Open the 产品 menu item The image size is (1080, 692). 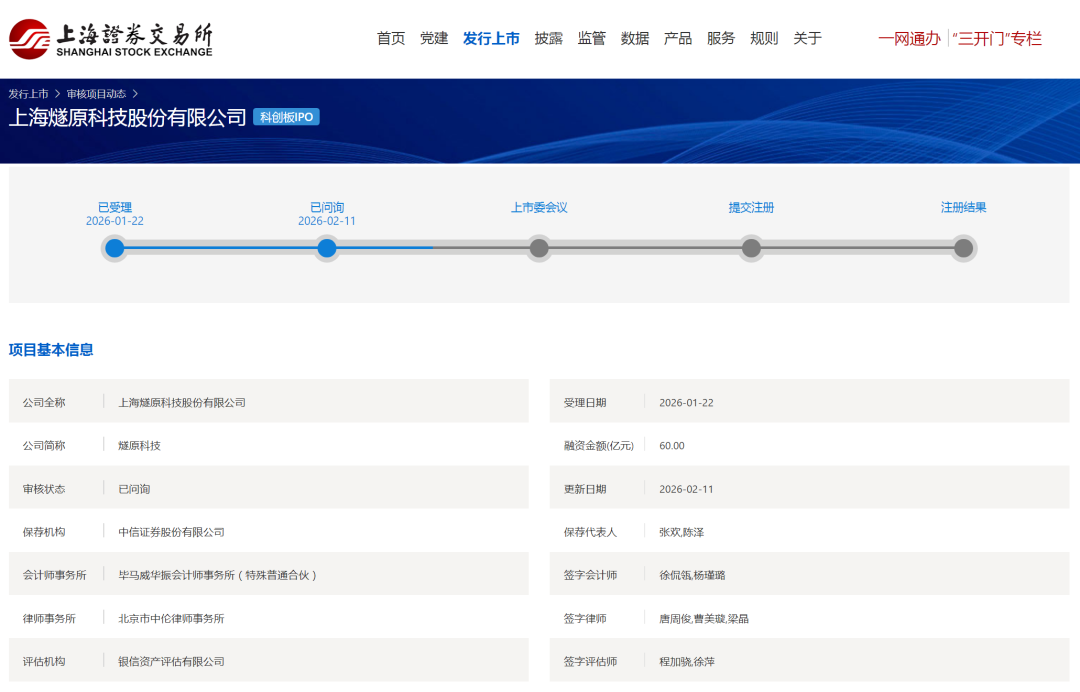pyautogui.click(x=678, y=39)
